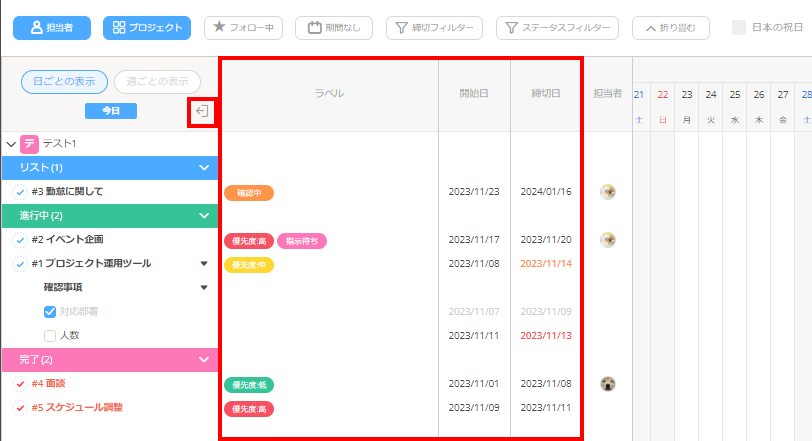Click overdue deadline 2023/11/14
This screenshot has height=441, width=812.
pyautogui.click(x=546, y=263)
